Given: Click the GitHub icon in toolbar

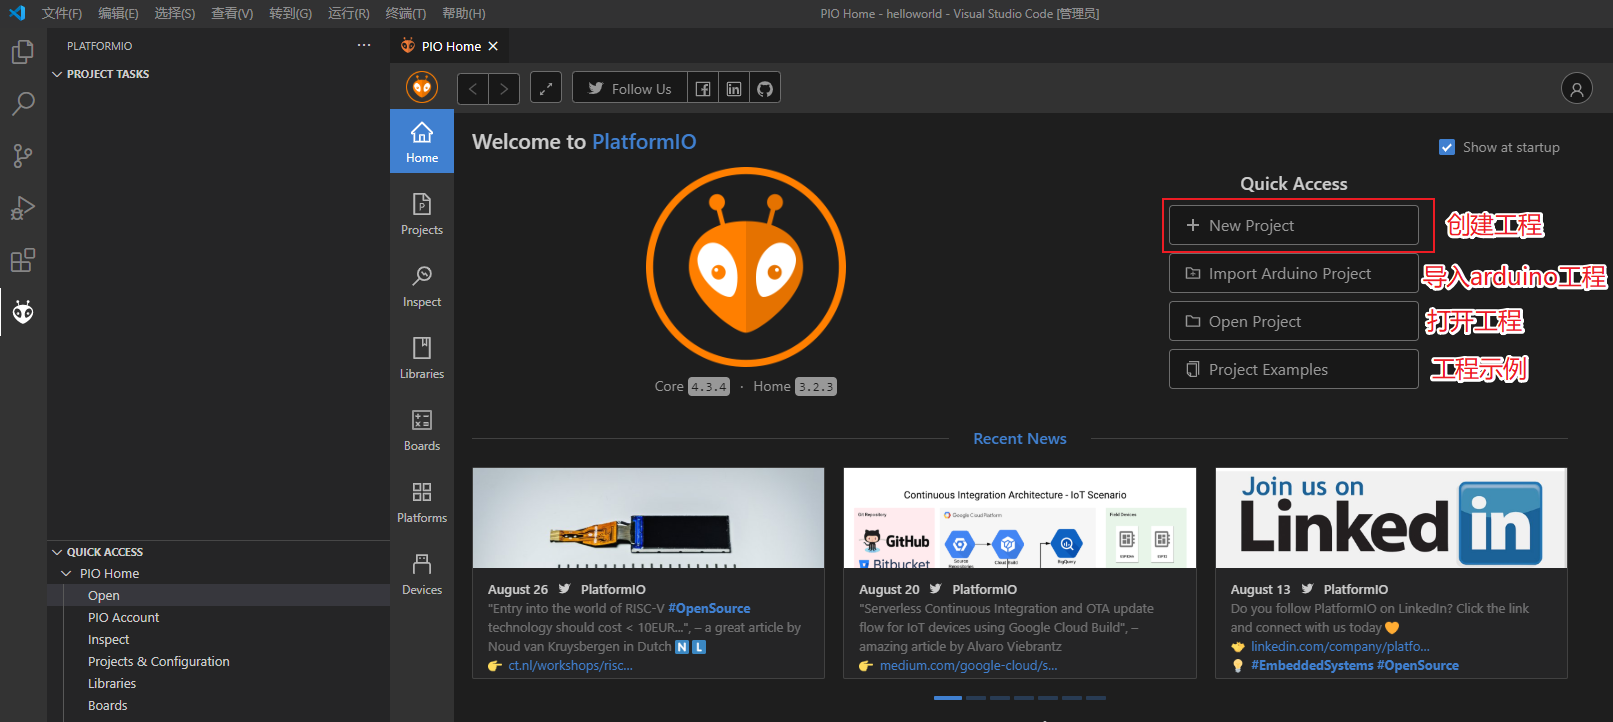Looking at the screenshot, I should [x=765, y=89].
